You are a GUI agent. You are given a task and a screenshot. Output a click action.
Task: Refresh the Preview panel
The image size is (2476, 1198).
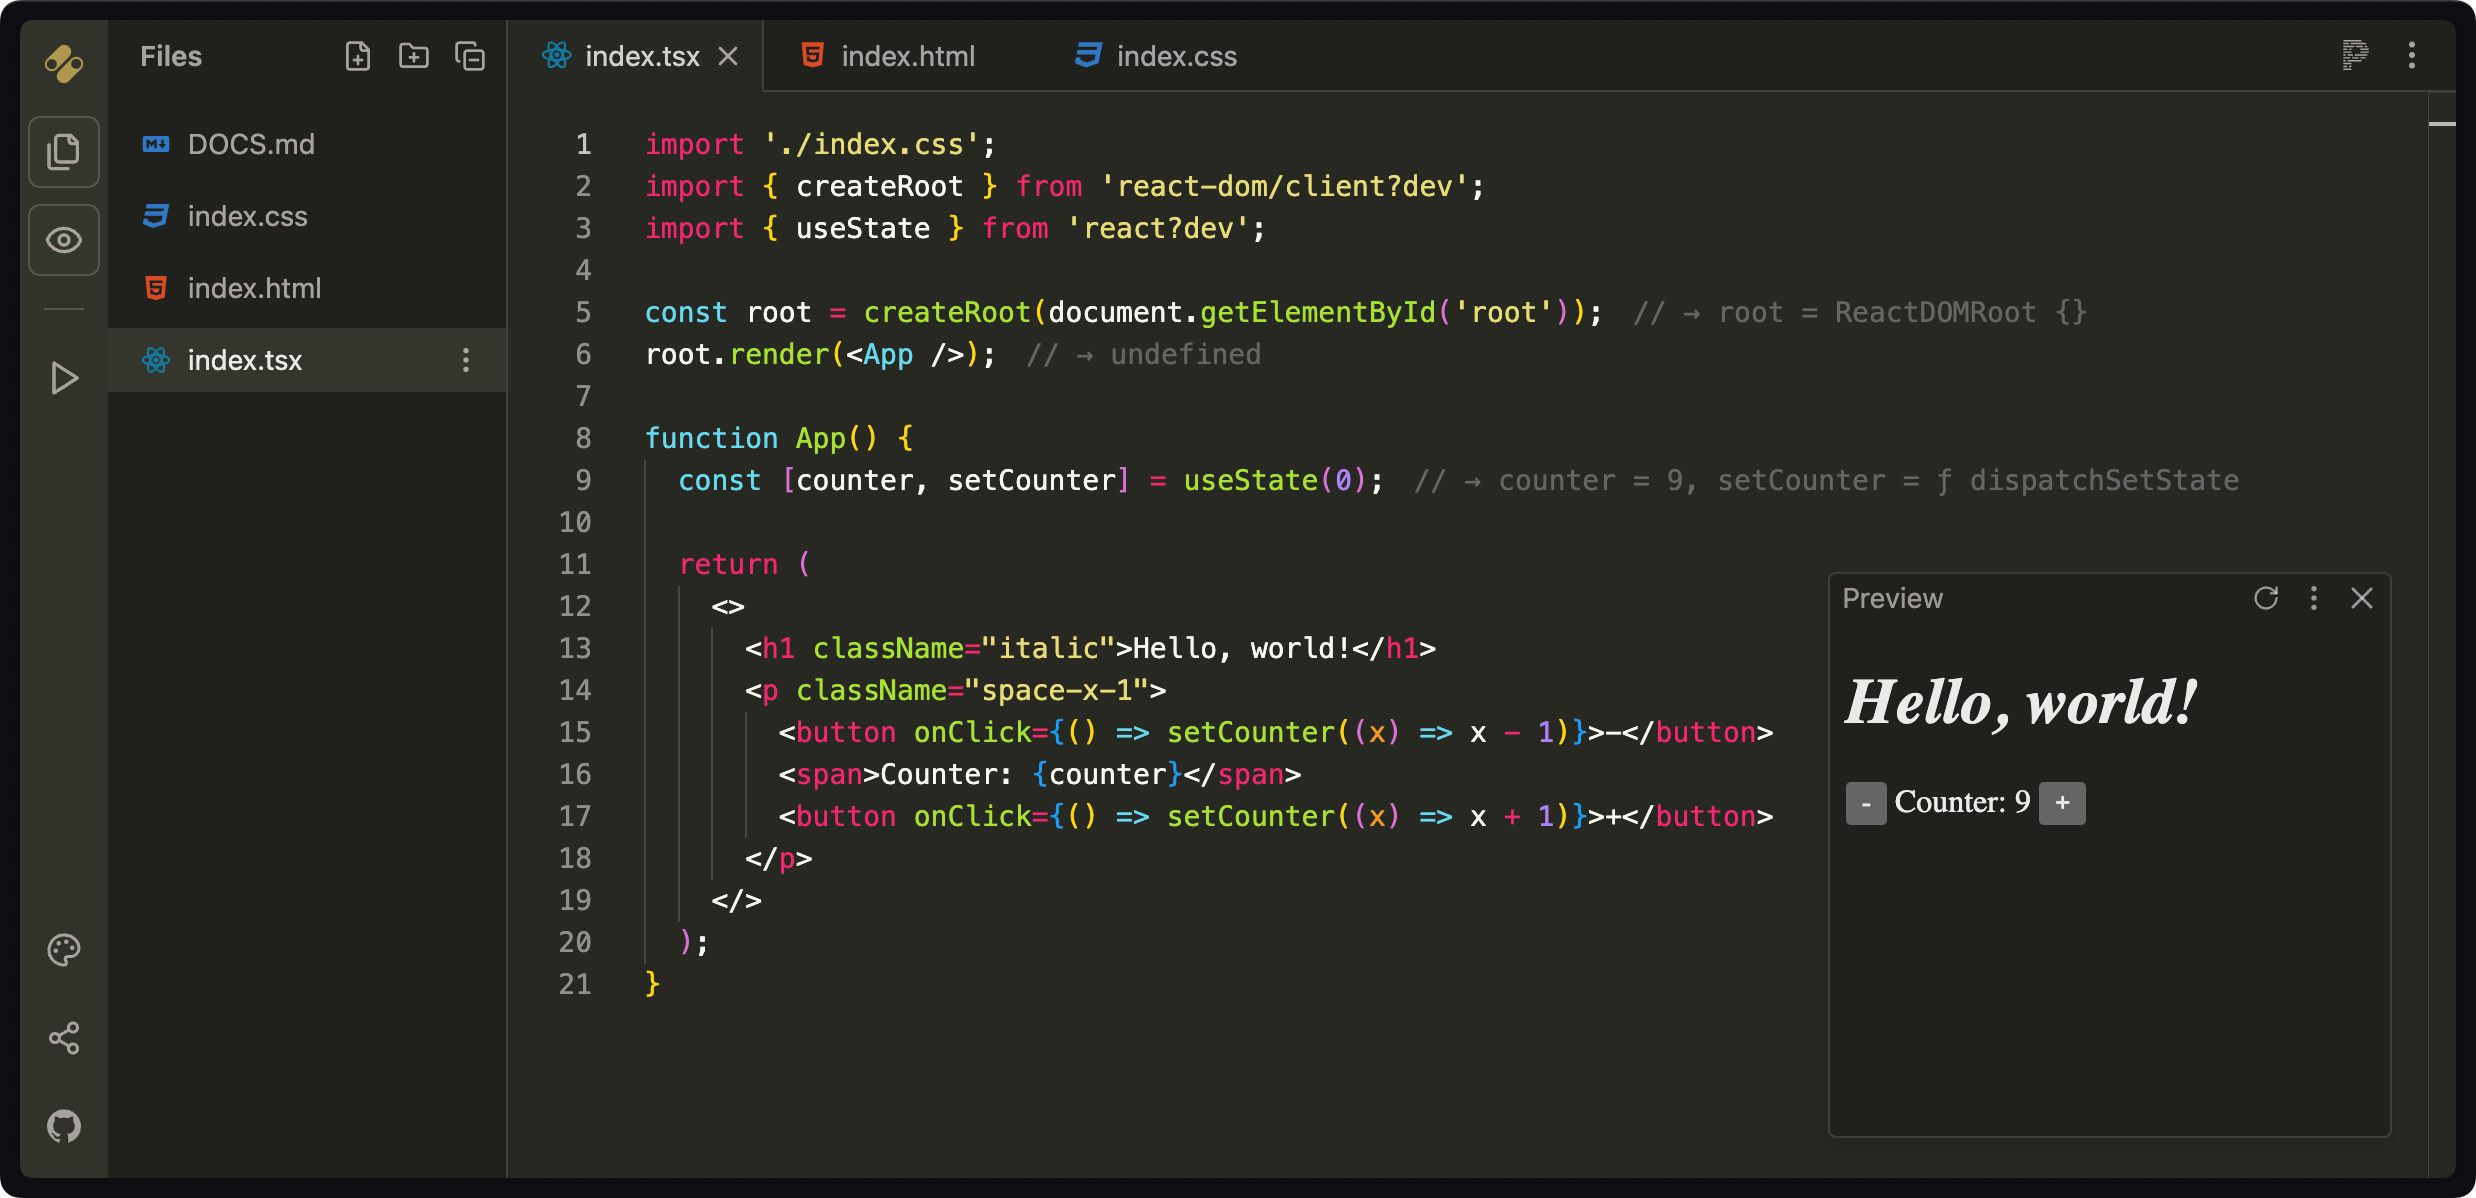[x=2266, y=598]
